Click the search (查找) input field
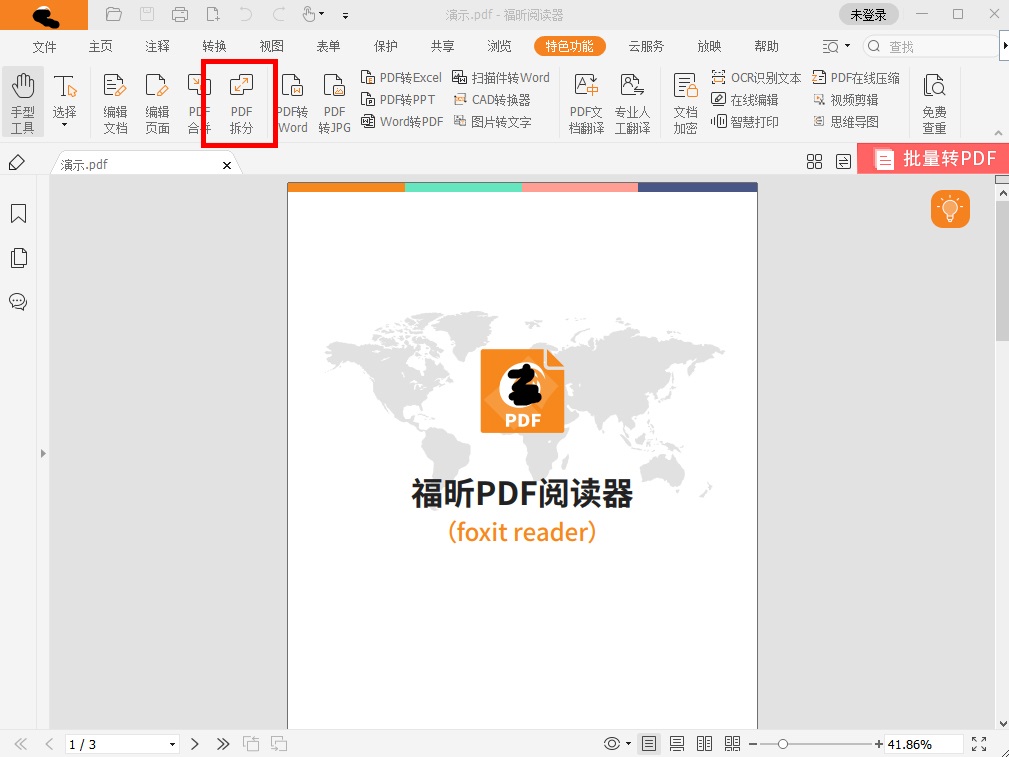This screenshot has width=1009, height=757. 930,46
